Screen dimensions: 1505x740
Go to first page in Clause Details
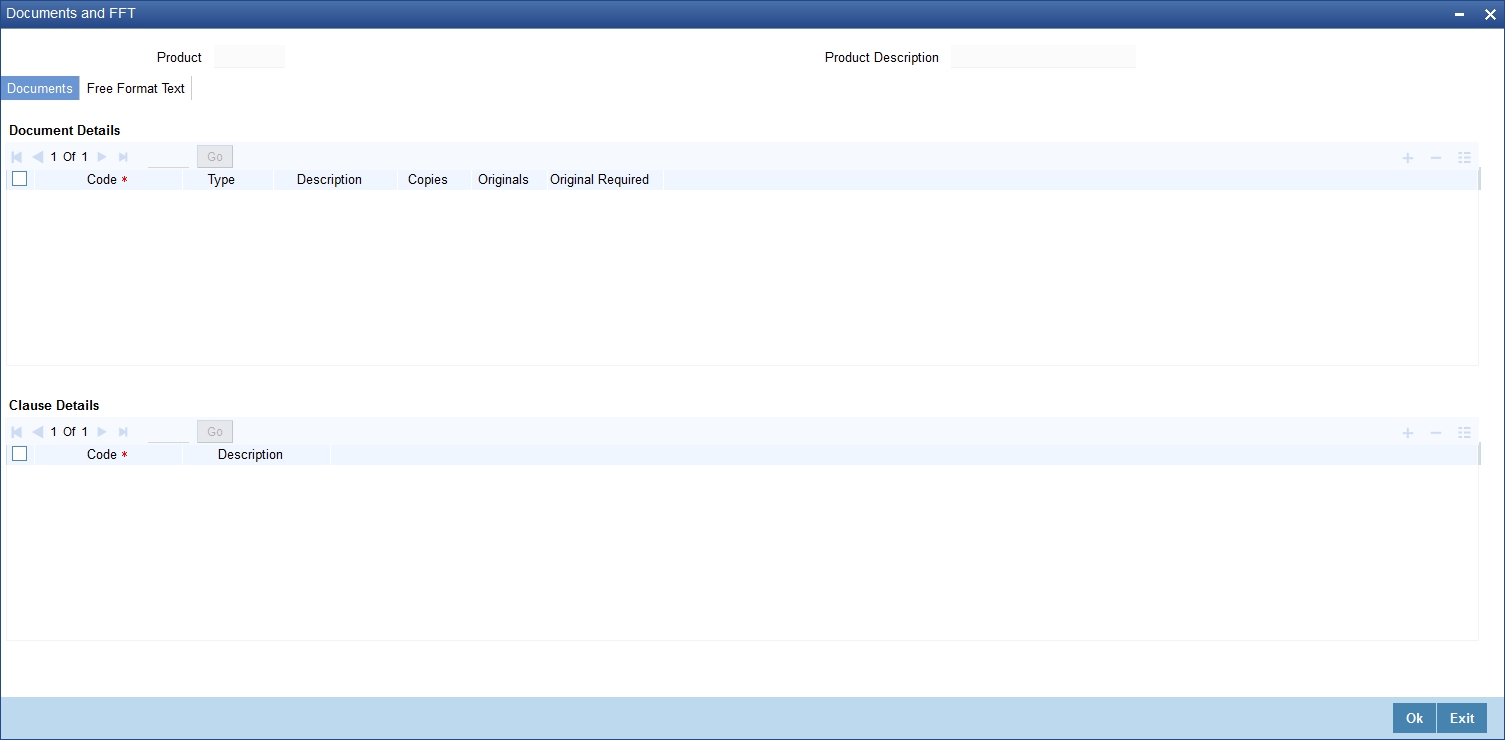[x=16, y=432]
